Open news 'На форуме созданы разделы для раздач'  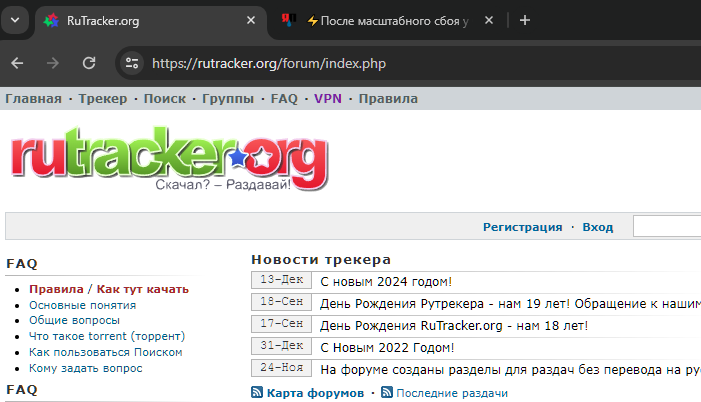(x=510, y=369)
